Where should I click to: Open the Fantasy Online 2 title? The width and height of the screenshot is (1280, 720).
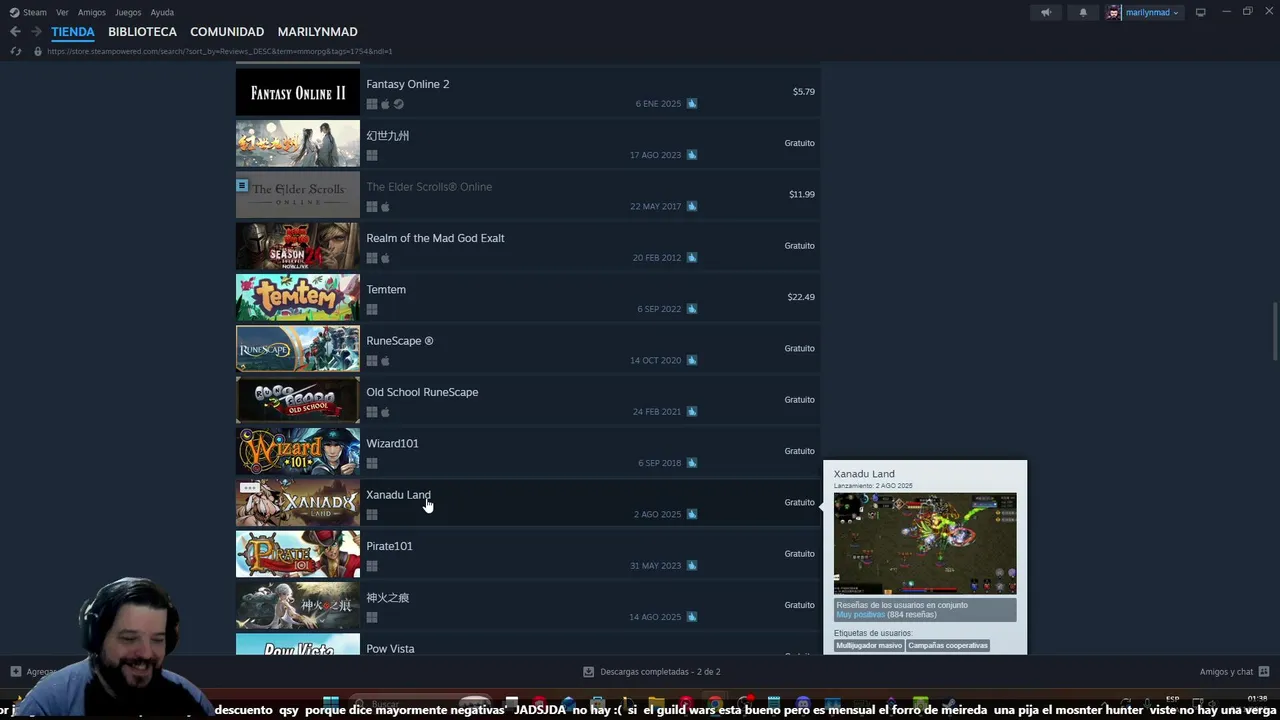coord(407,84)
